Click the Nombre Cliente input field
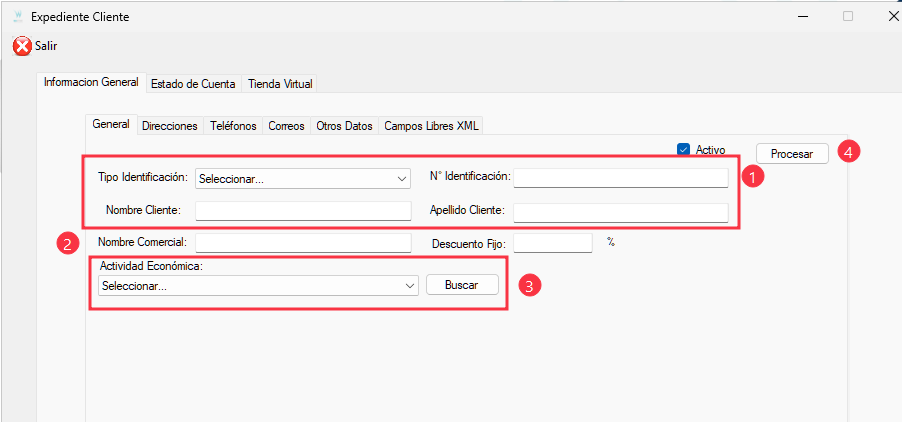 click(x=303, y=211)
